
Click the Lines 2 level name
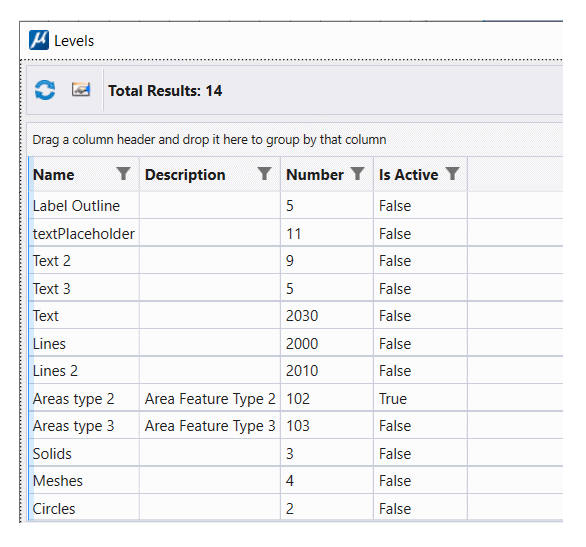point(55,371)
